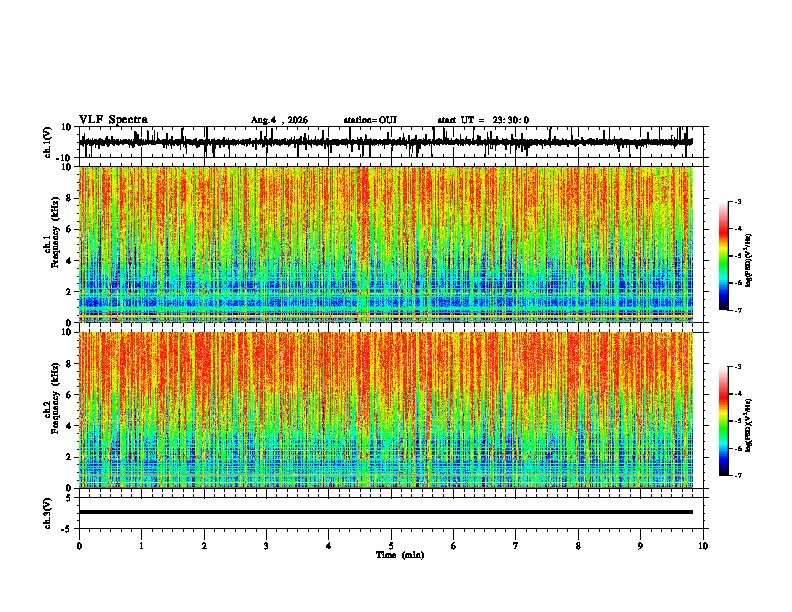Click inside the ch.2 spectrogram panel
Screen dimensions: 792x612
[x=385, y=410]
